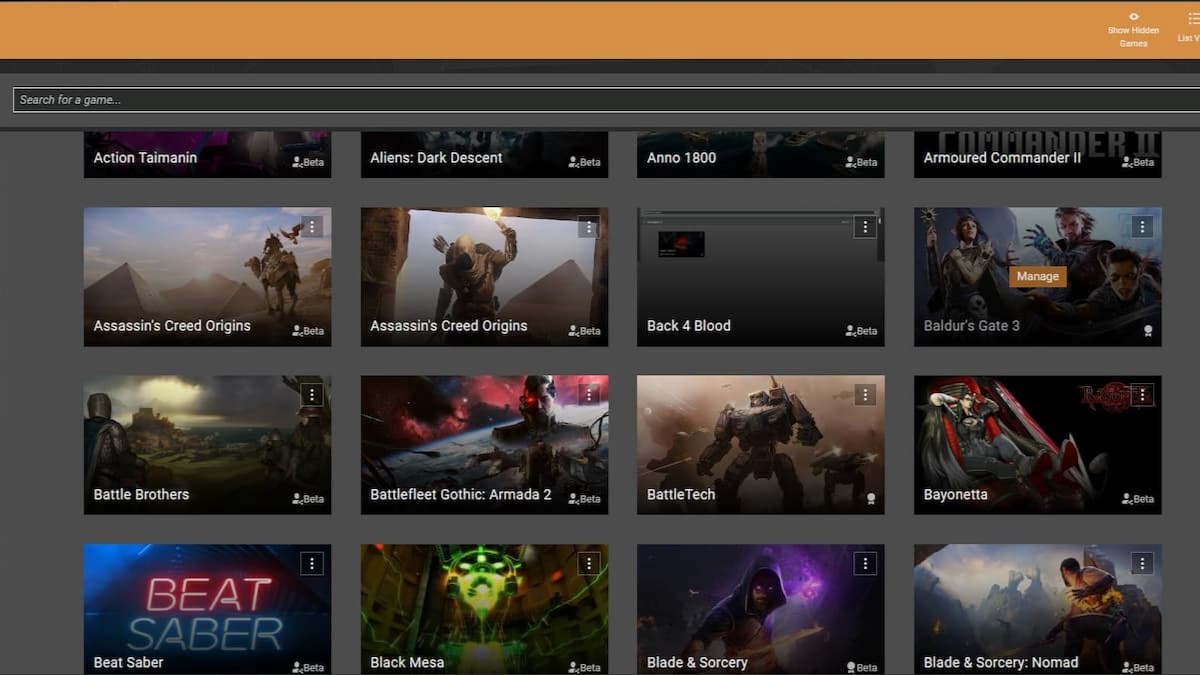Open options menu on Beat Saber tile
1200x675 pixels.
(x=312, y=564)
